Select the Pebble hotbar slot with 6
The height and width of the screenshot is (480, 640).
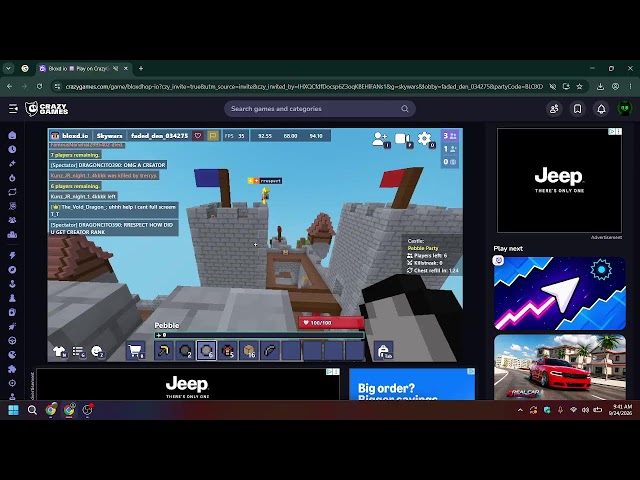point(207,351)
